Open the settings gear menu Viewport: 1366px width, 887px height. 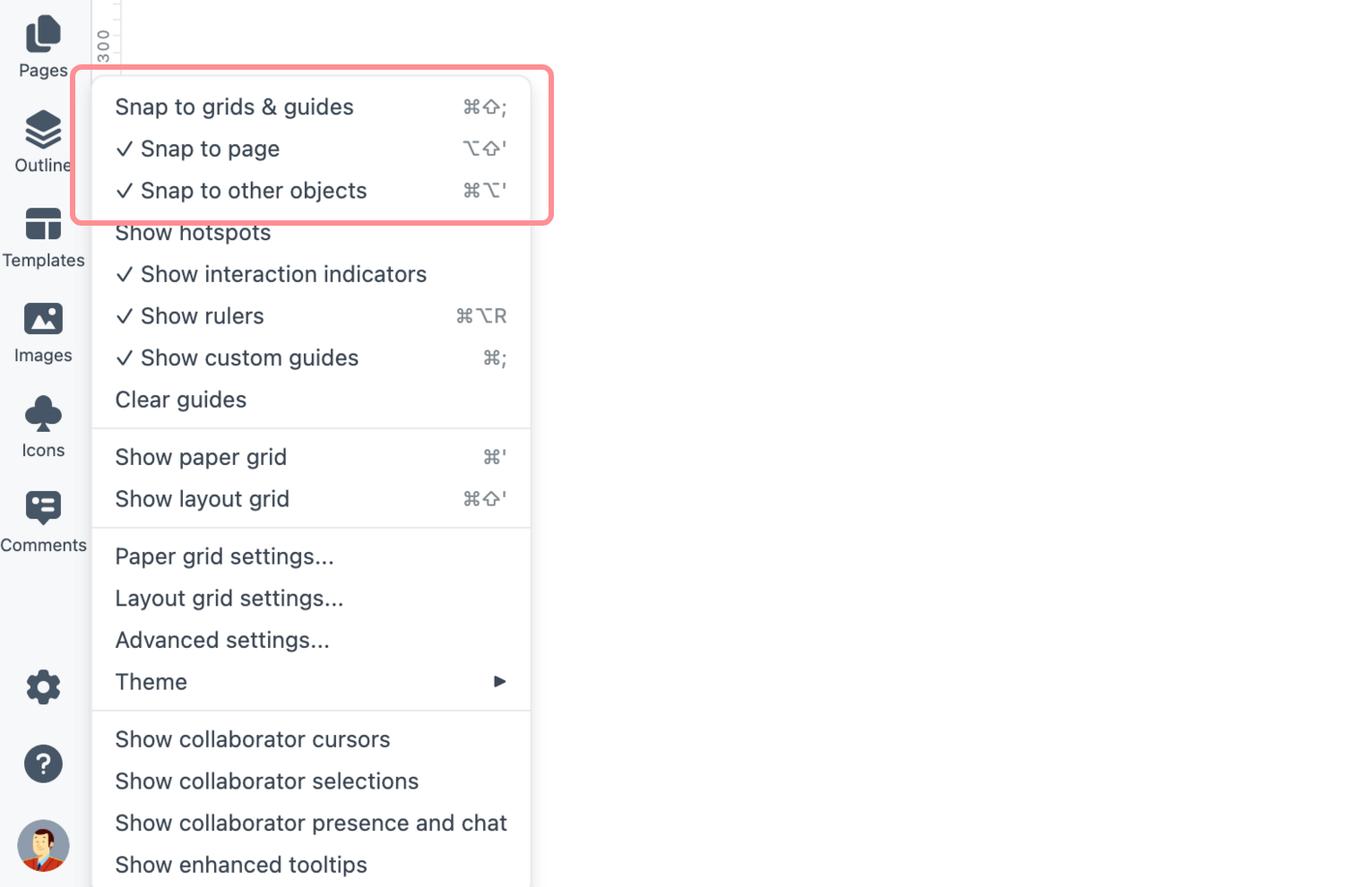pyautogui.click(x=42, y=687)
